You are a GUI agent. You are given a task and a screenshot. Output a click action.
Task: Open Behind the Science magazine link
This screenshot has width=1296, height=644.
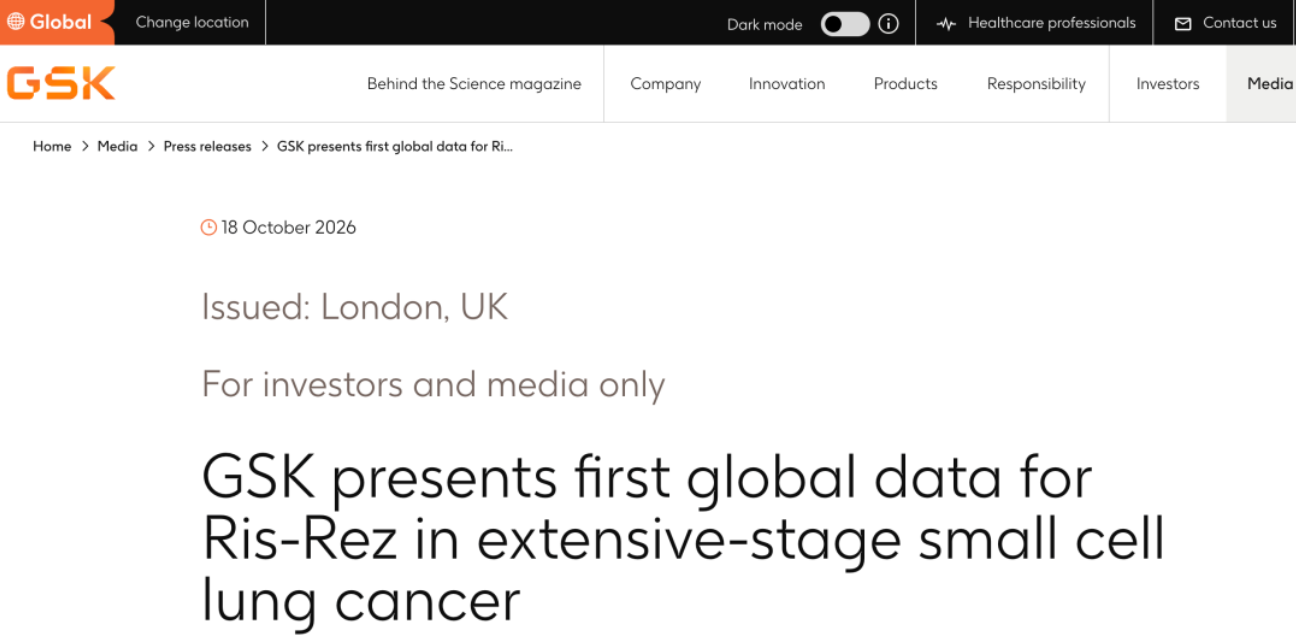[474, 84]
